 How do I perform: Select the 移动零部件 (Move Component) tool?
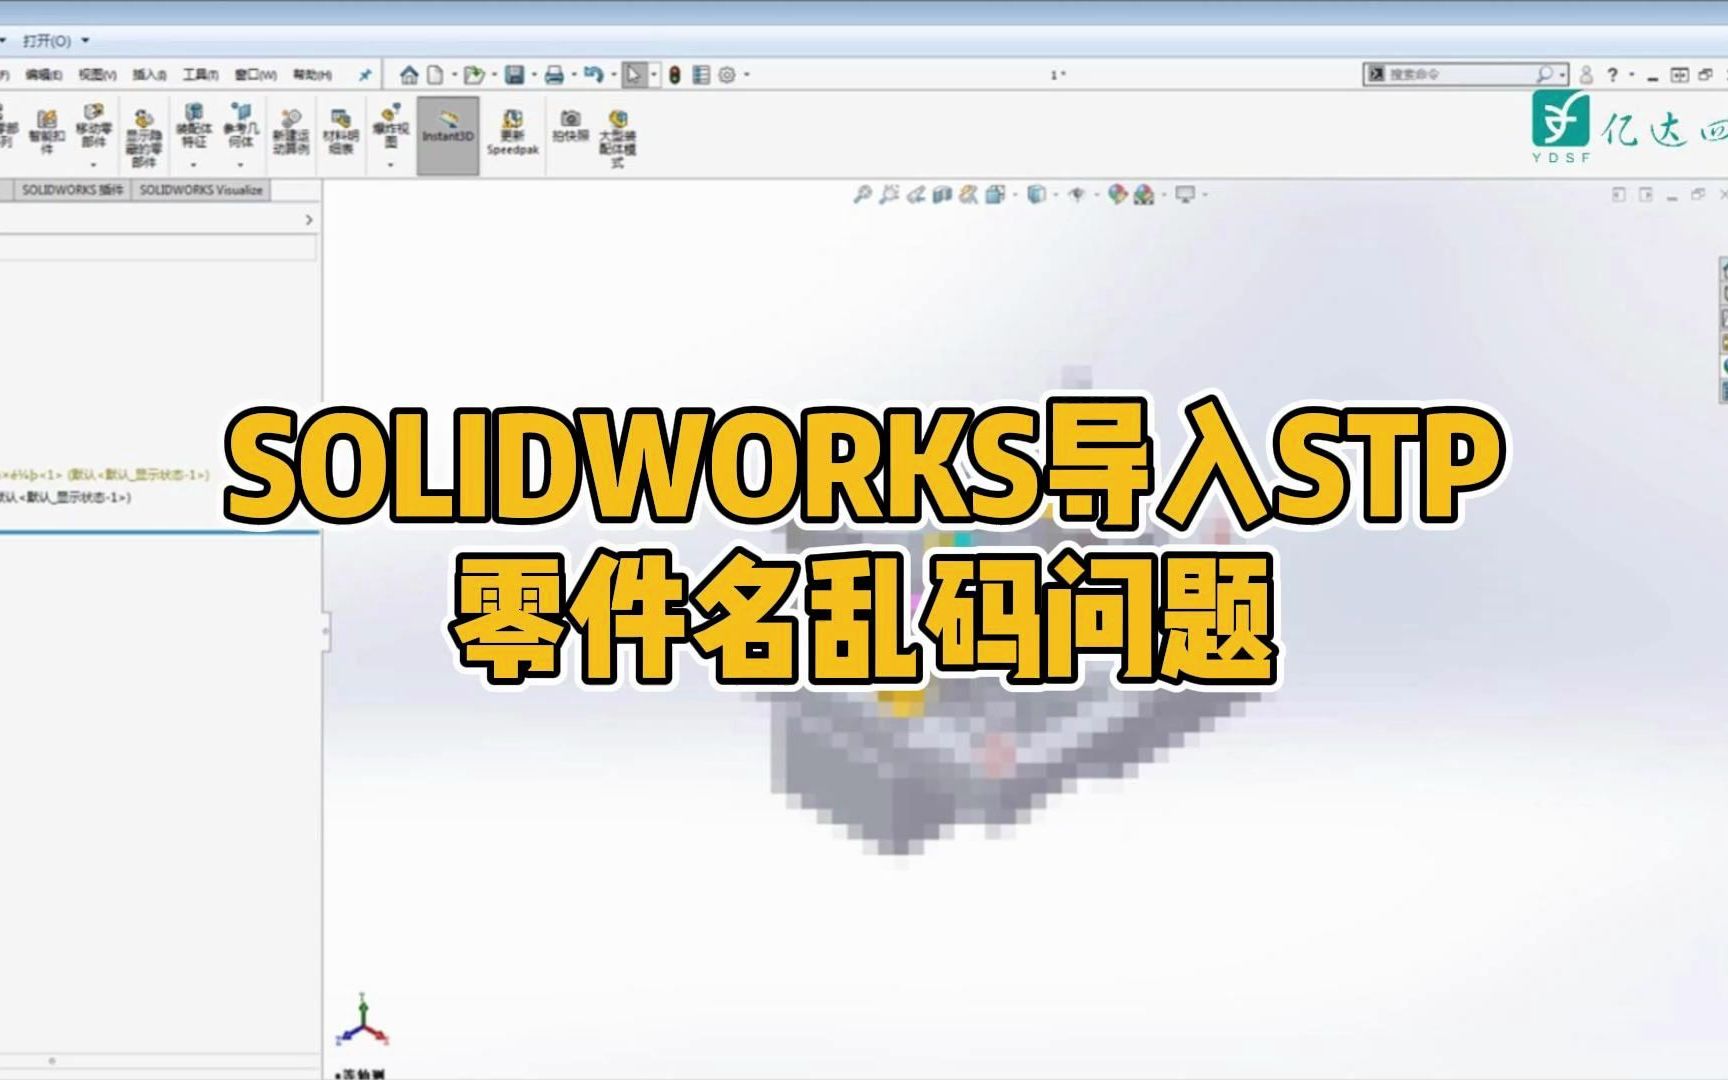tap(93, 127)
